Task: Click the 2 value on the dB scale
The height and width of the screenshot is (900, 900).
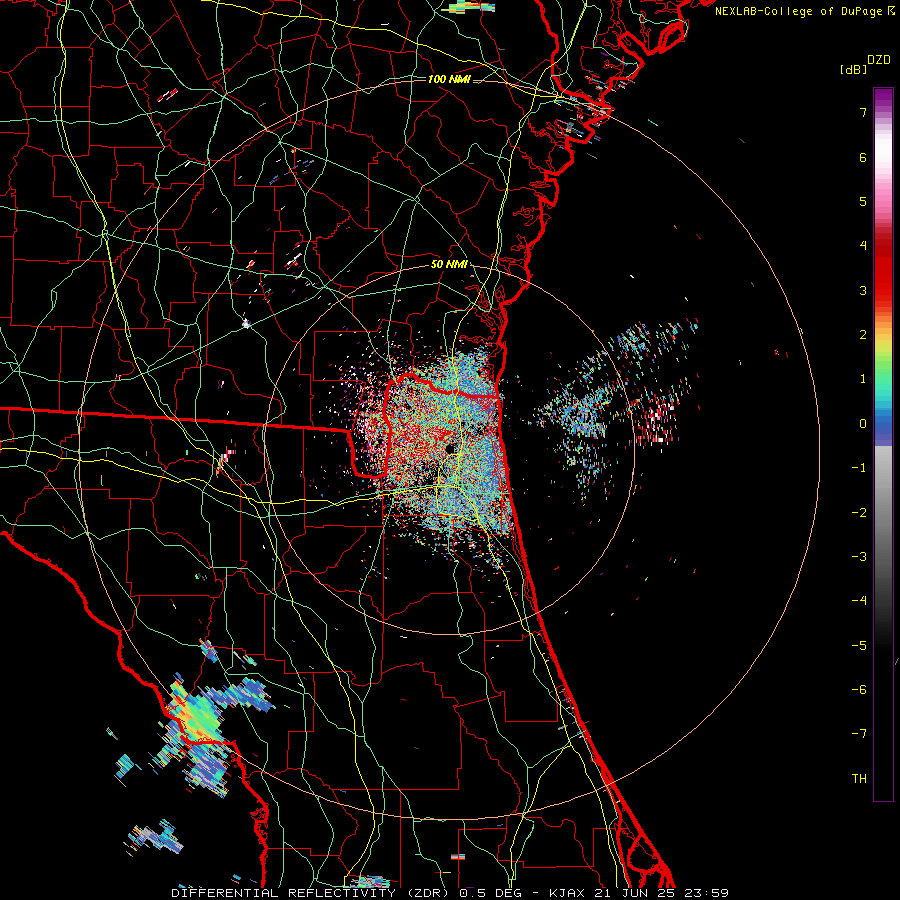Action: pos(863,335)
